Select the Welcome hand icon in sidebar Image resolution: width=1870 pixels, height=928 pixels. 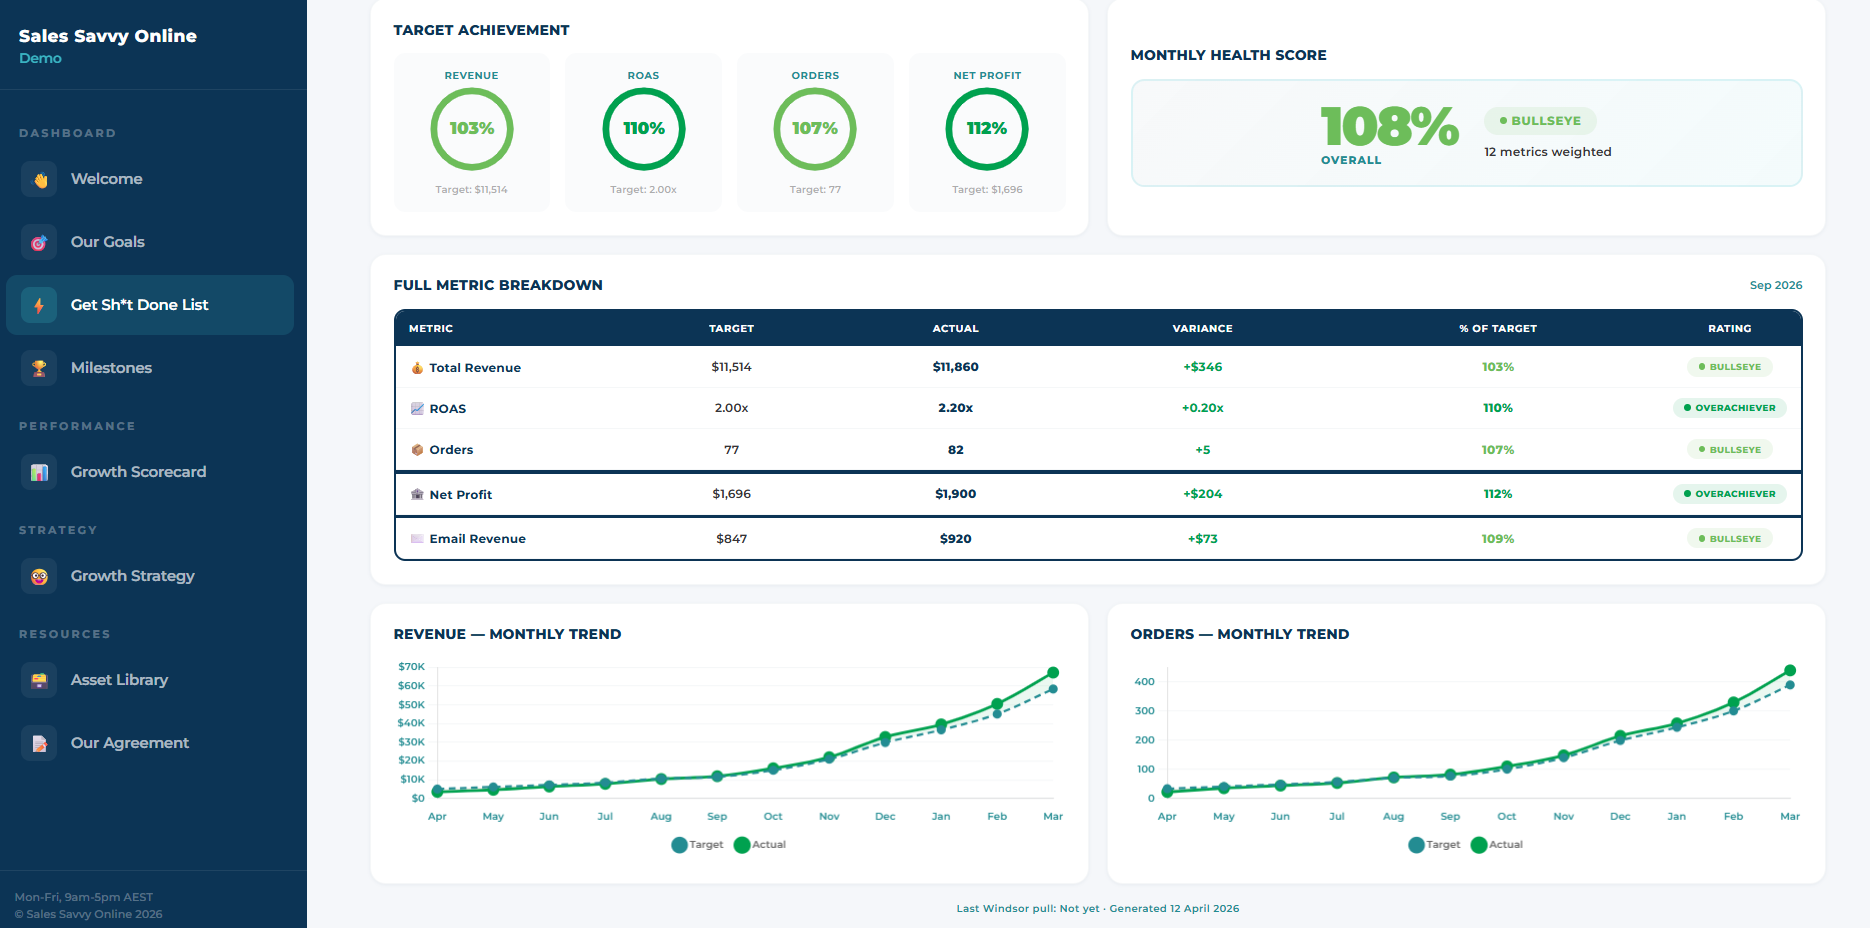coord(38,178)
